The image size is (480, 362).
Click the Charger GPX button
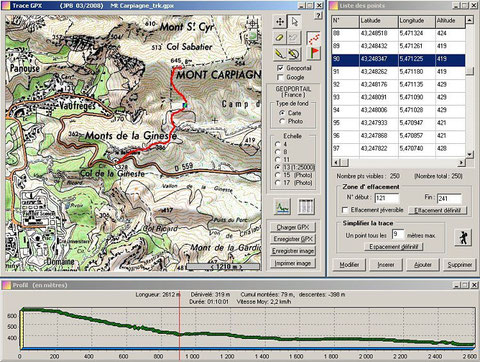(x=293, y=227)
